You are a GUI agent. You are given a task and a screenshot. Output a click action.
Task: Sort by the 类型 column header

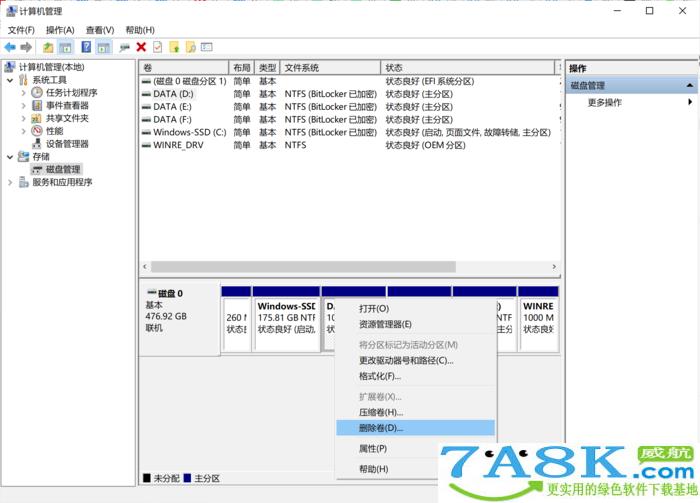pos(267,67)
